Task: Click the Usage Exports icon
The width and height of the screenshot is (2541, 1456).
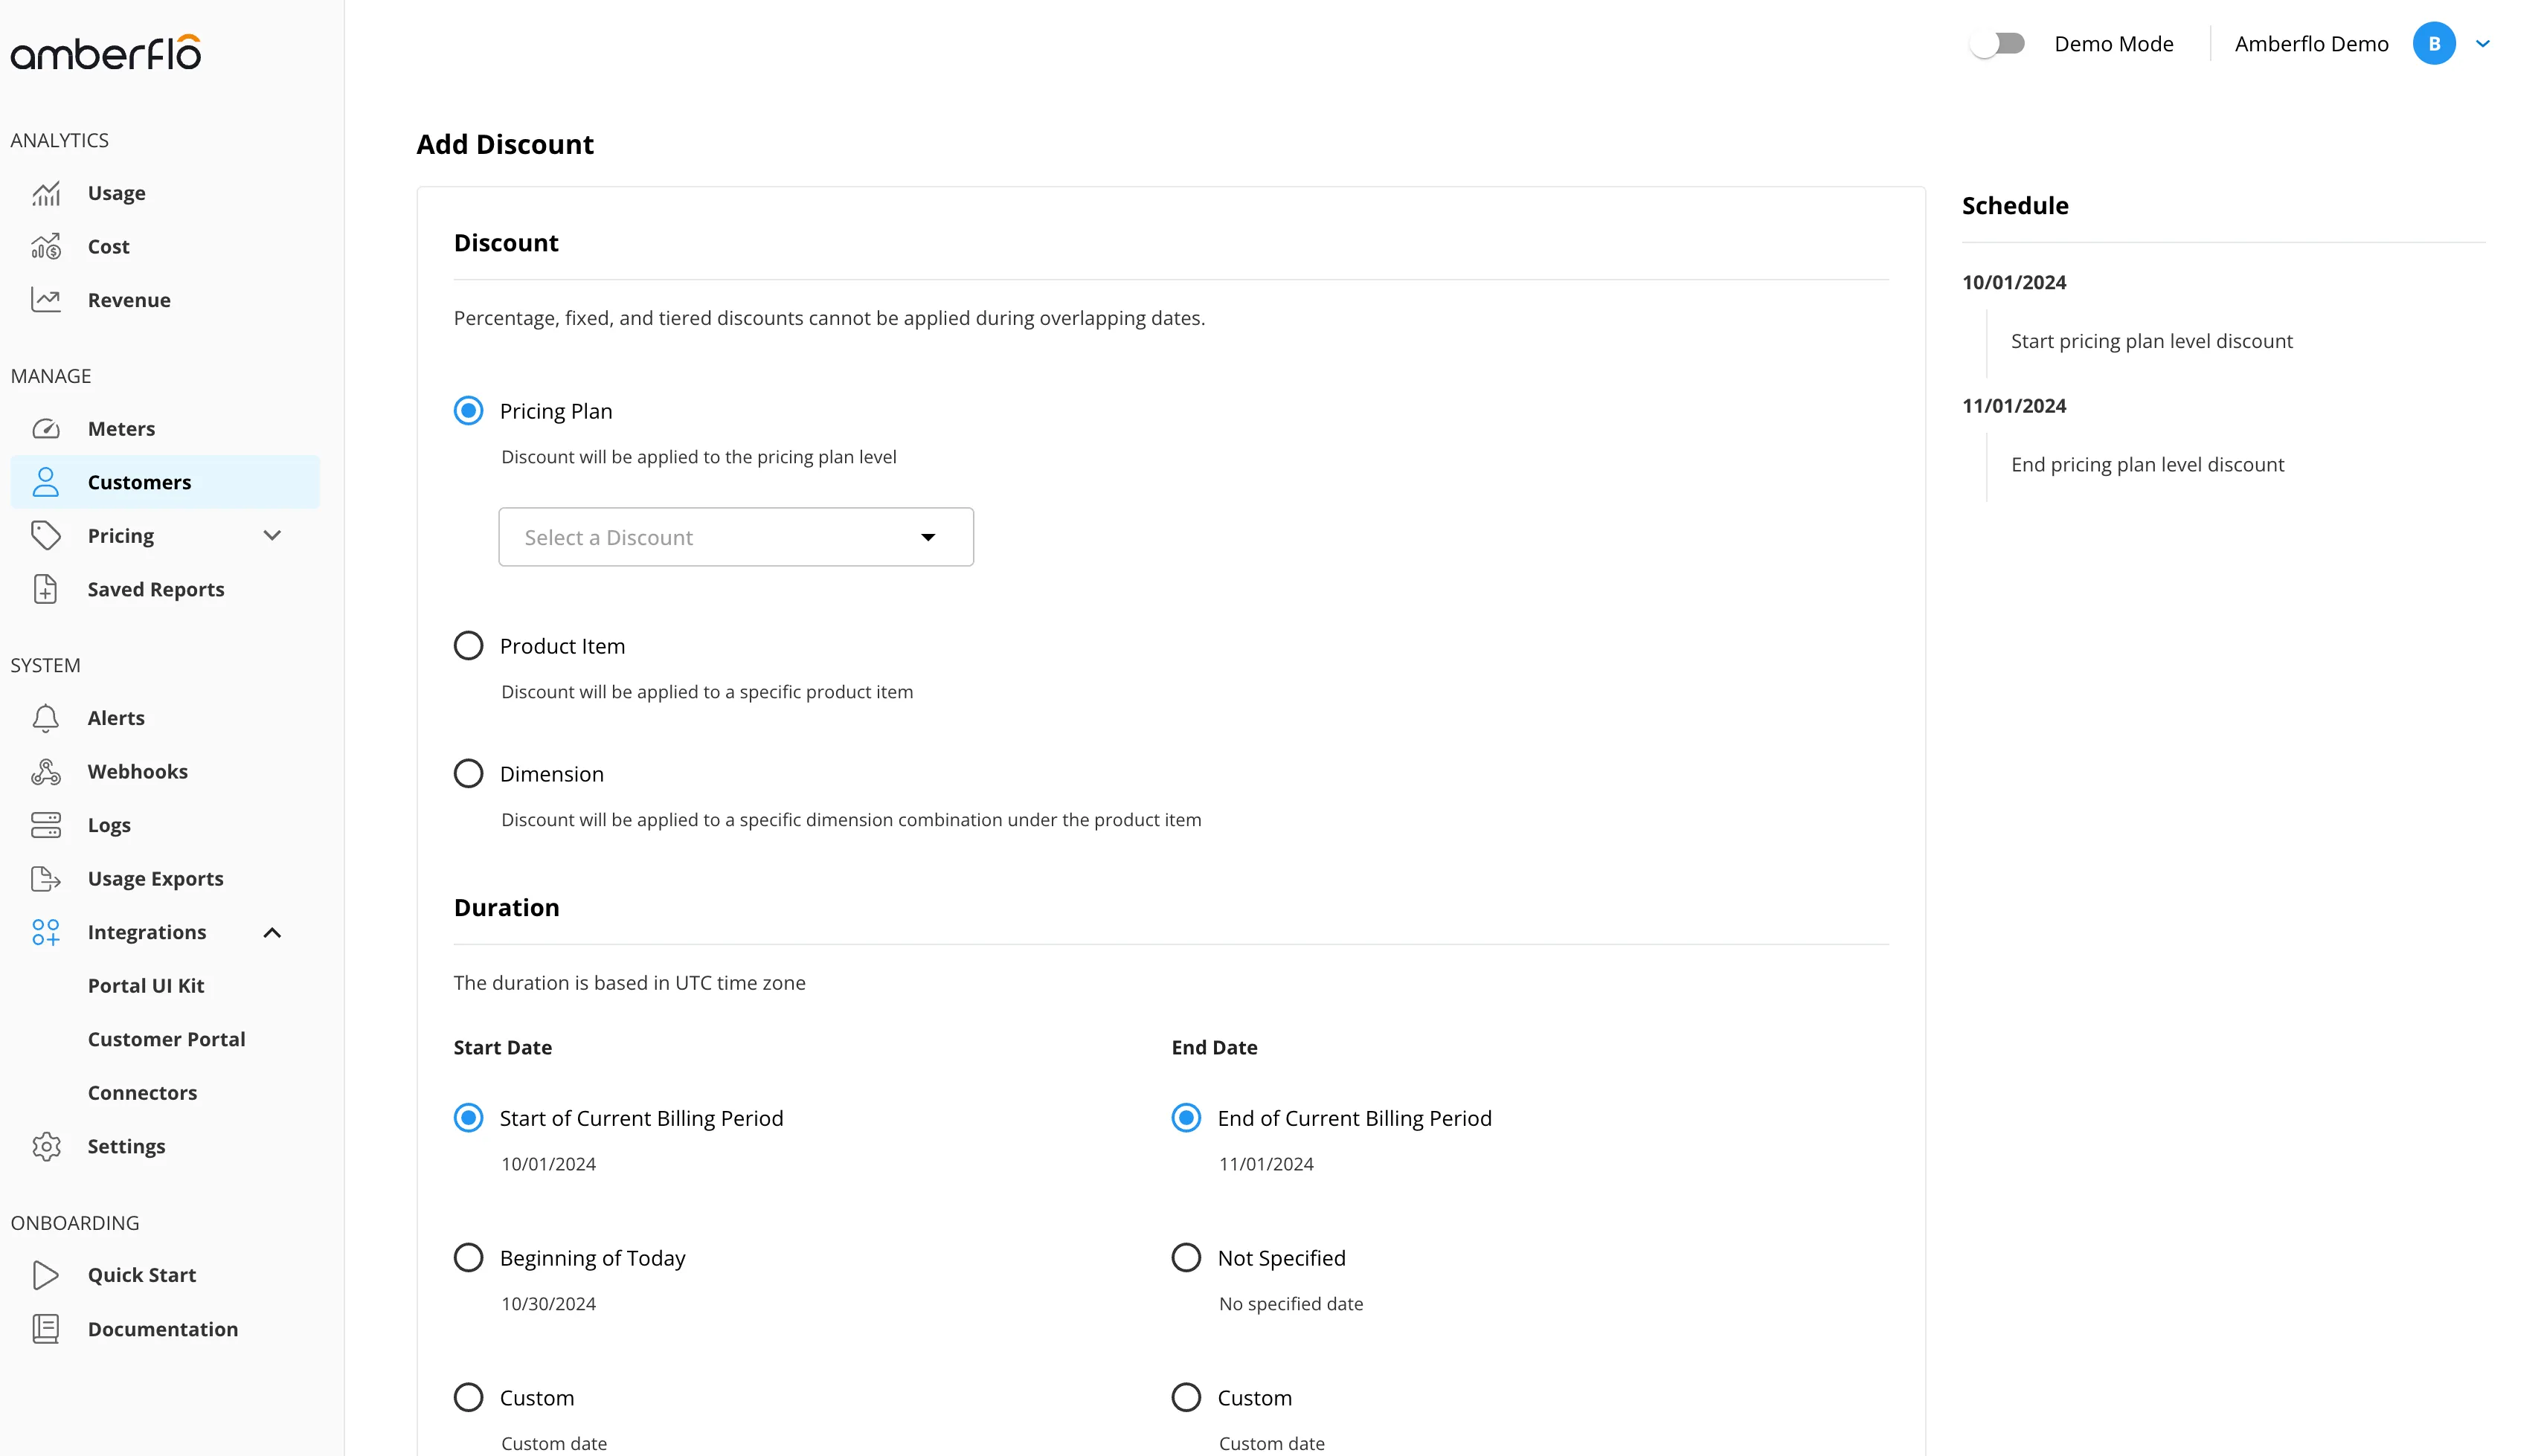Action: [46, 879]
